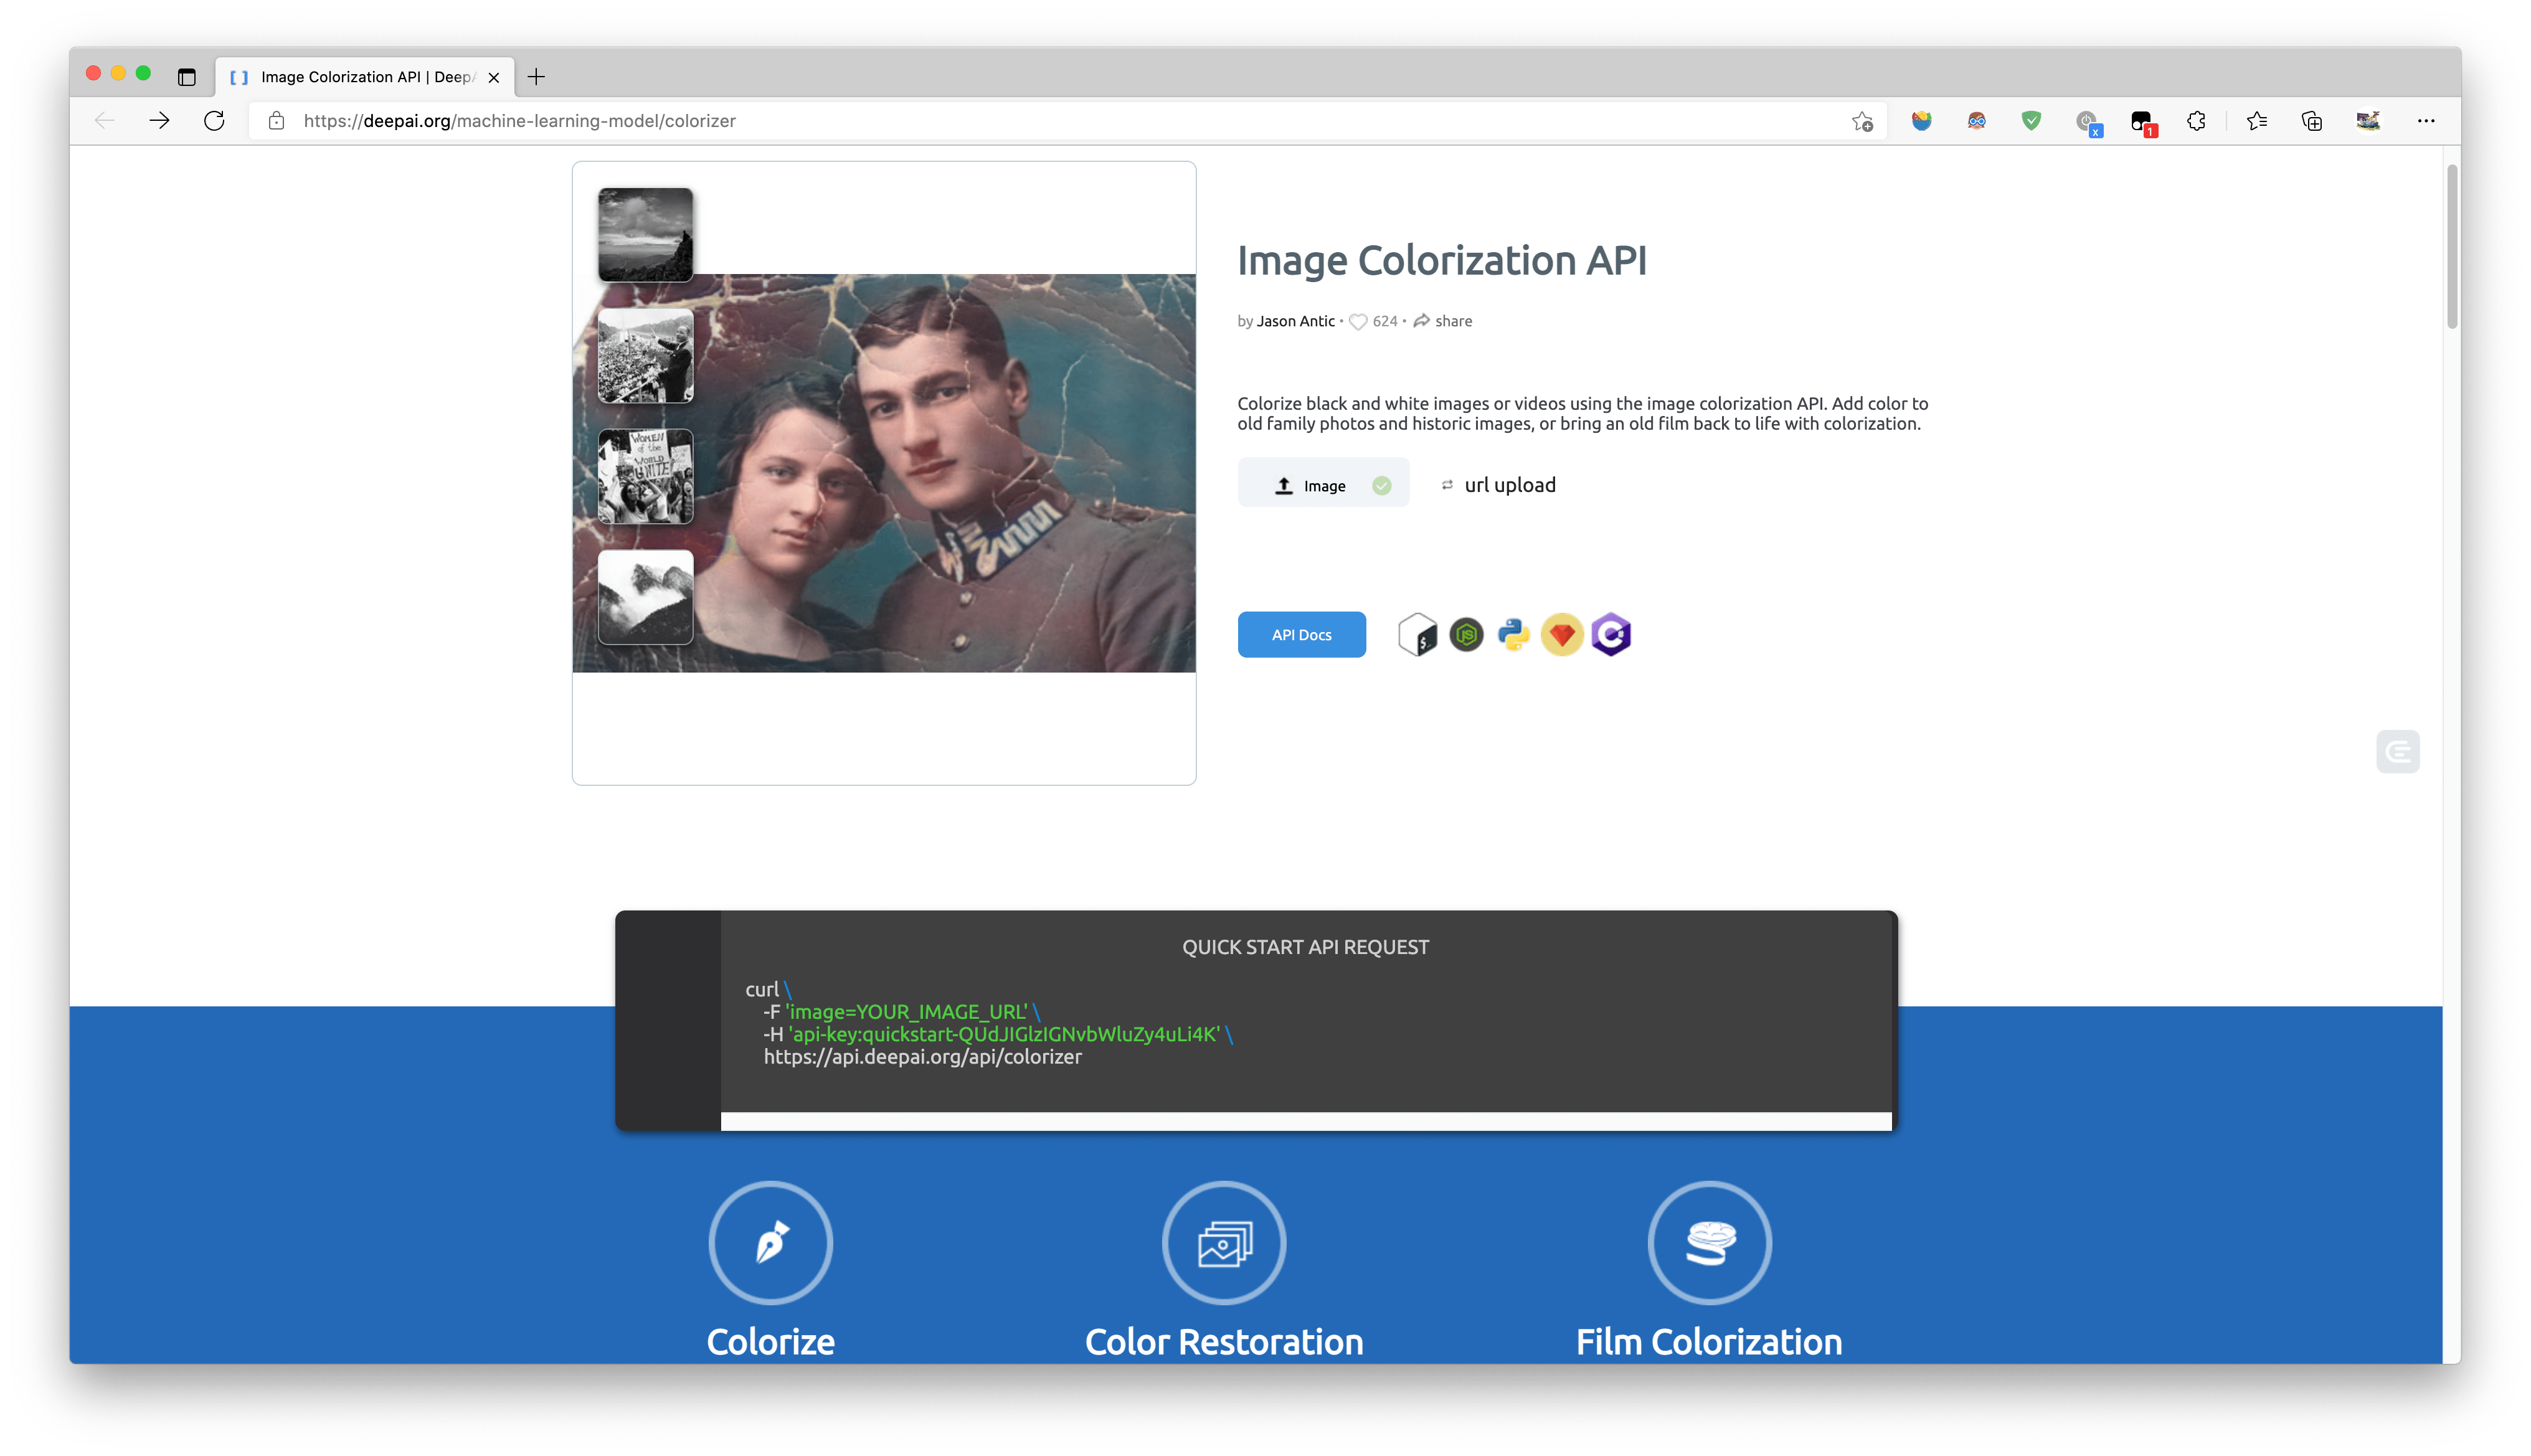Open the Color Restoration images icon
Image resolution: width=2531 pixels, height=1456 pixels.
[x=1224, y=1242]
